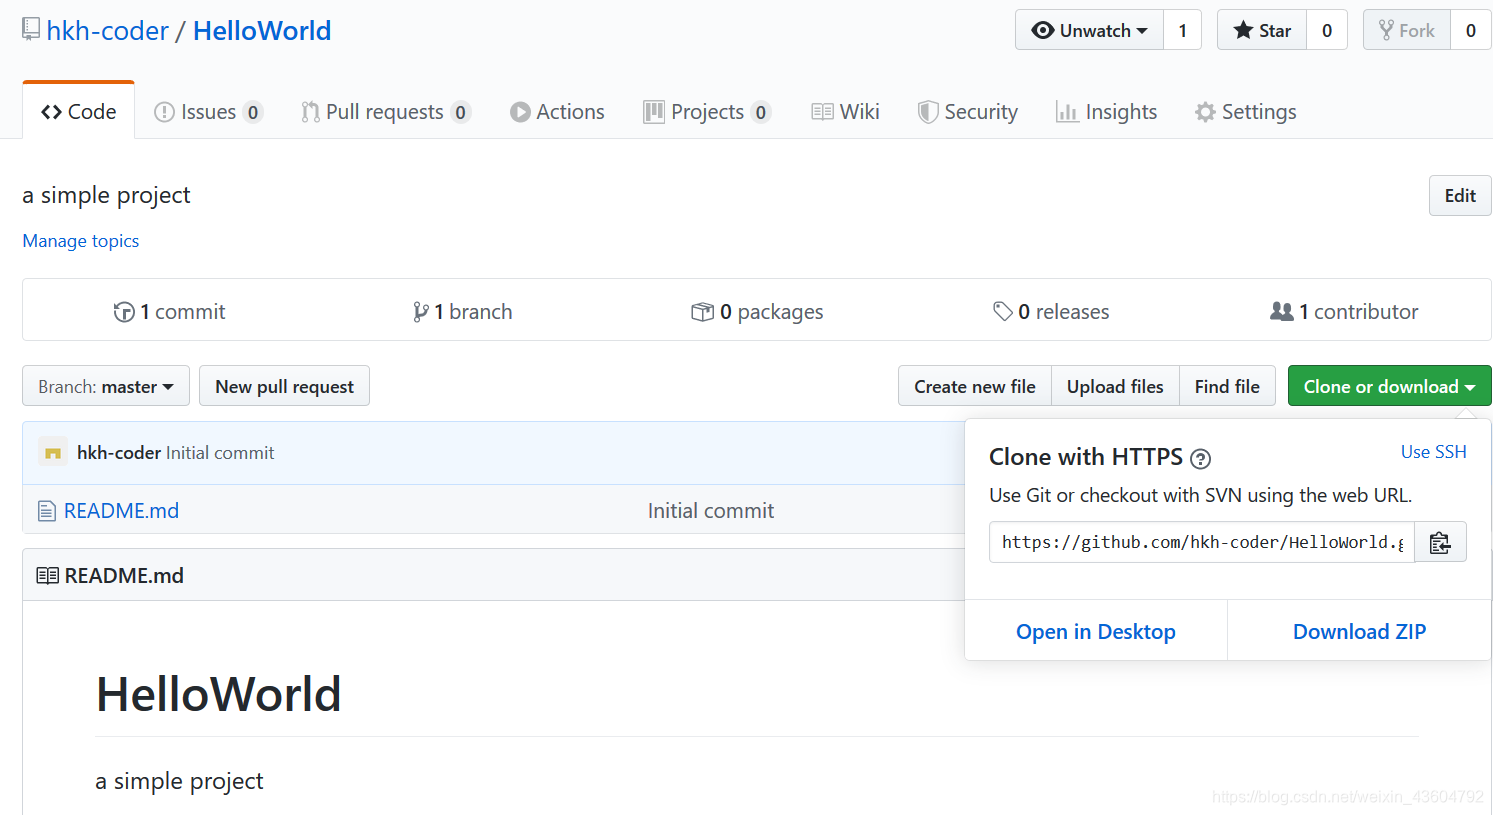Open hkh-coder author link in commit row
Screen dimensions: 1493x815
[118, 452]
